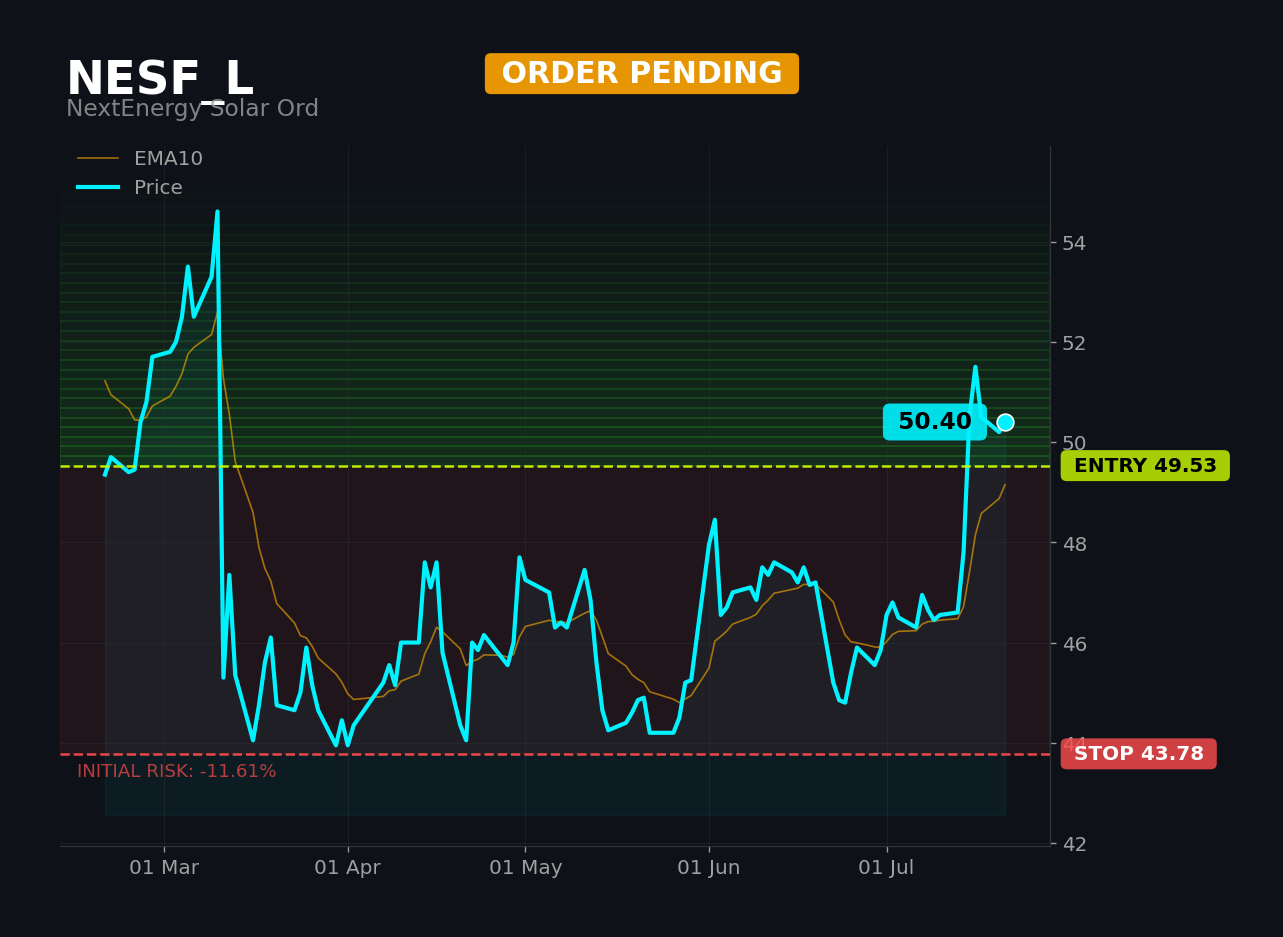This screenshot has width=1283, height=937.
Task: Click the ENTRY 49.53 level tag
Action: 1145,466
